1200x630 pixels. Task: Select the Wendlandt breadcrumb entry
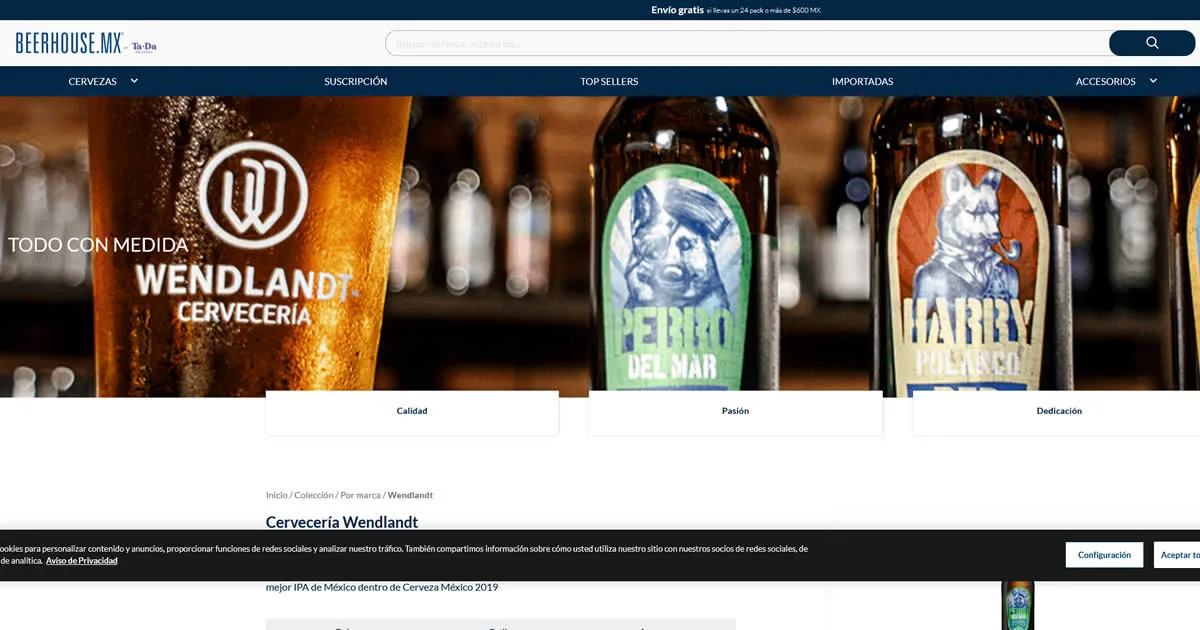click(410, 494)
